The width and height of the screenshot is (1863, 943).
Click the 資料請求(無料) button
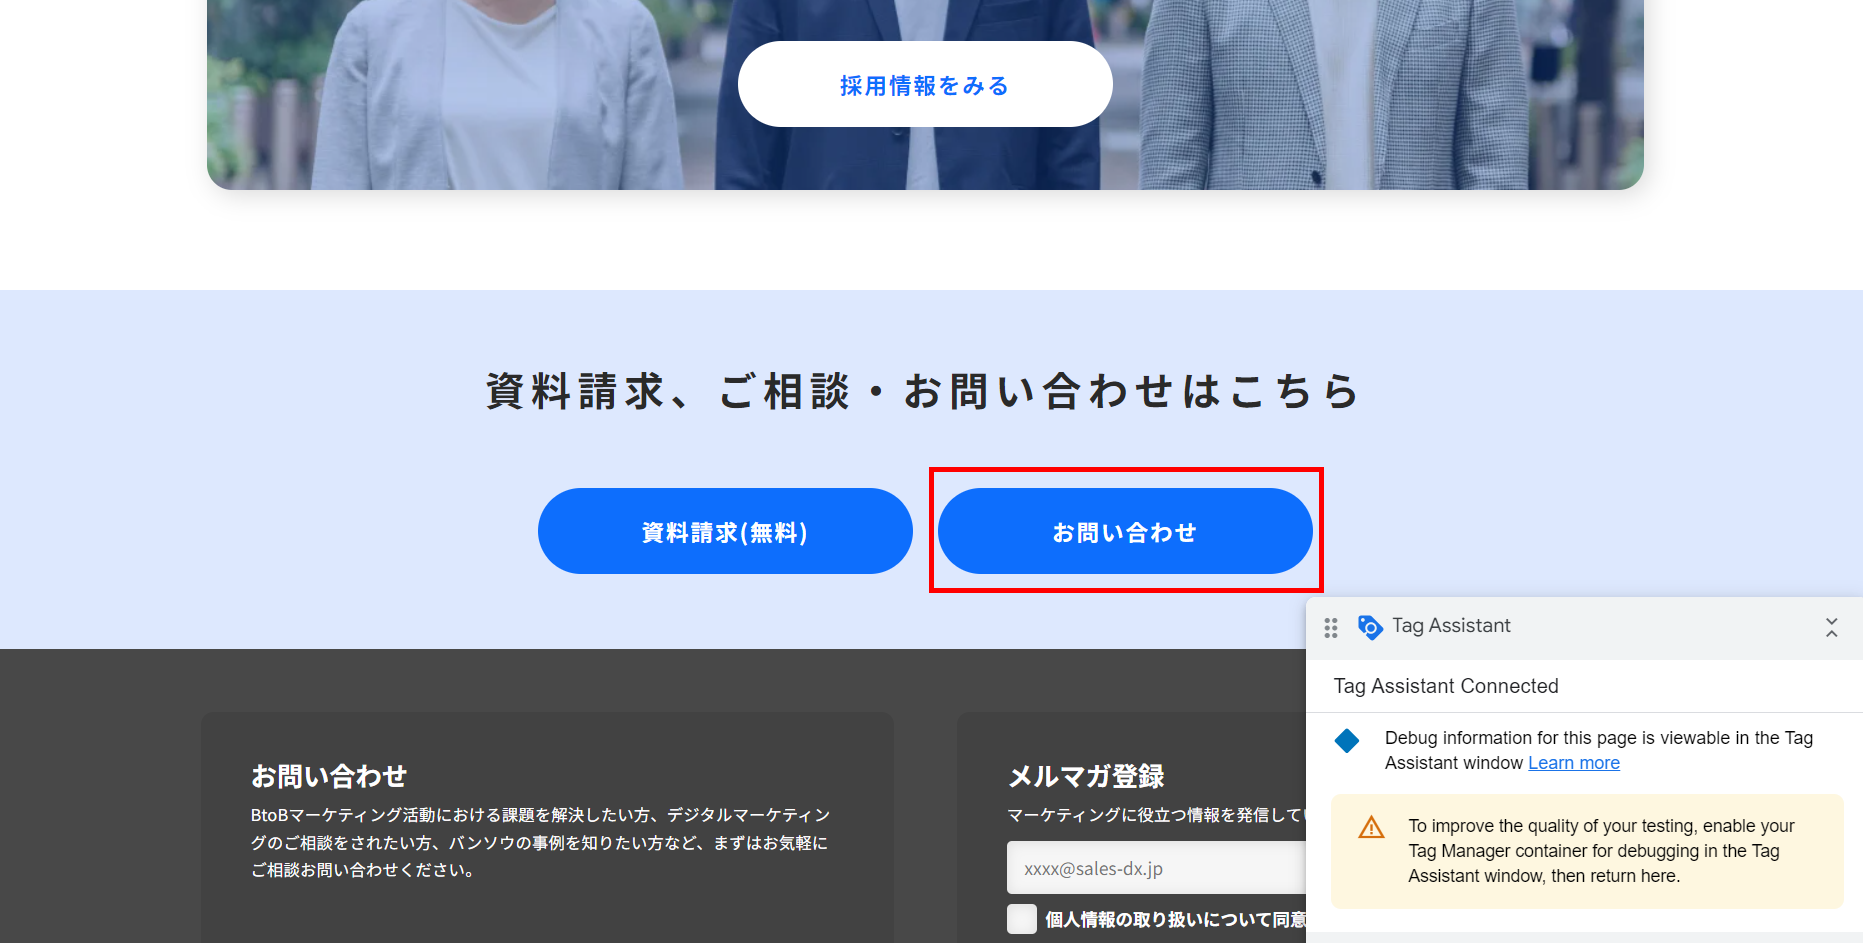tap(725, 531)
